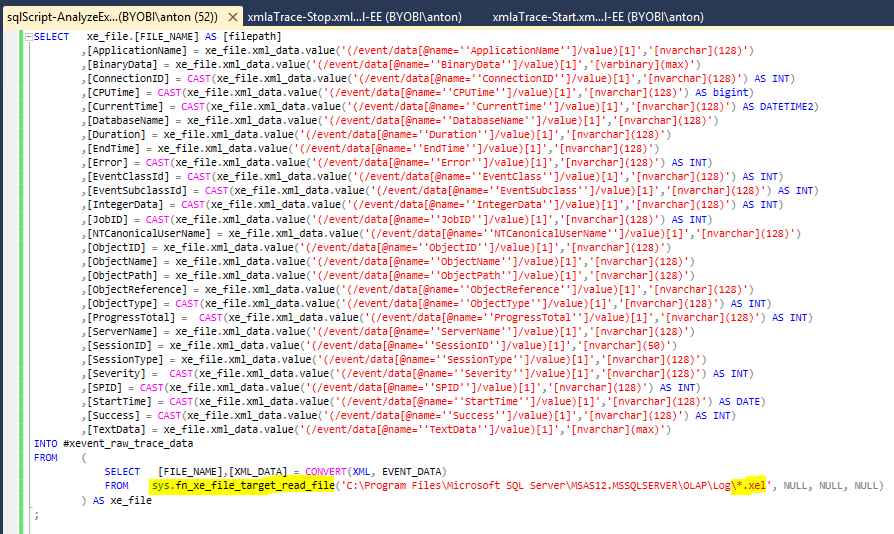
Task: Click [filepath] alias on first line
Action: tap(252, 36)
